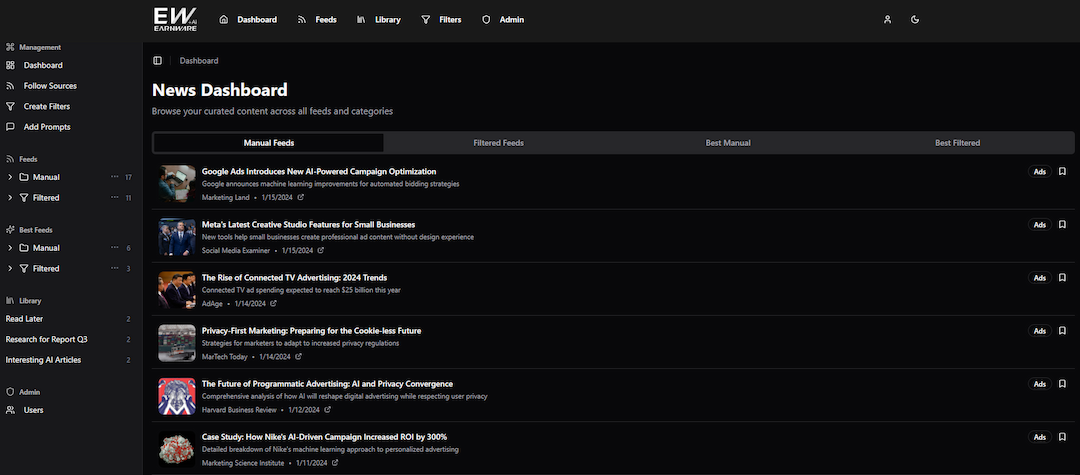Switch to the Best Manual tab
This screenshot has height=475, width=1080.
pyautogui.click(x=728, y=143)
